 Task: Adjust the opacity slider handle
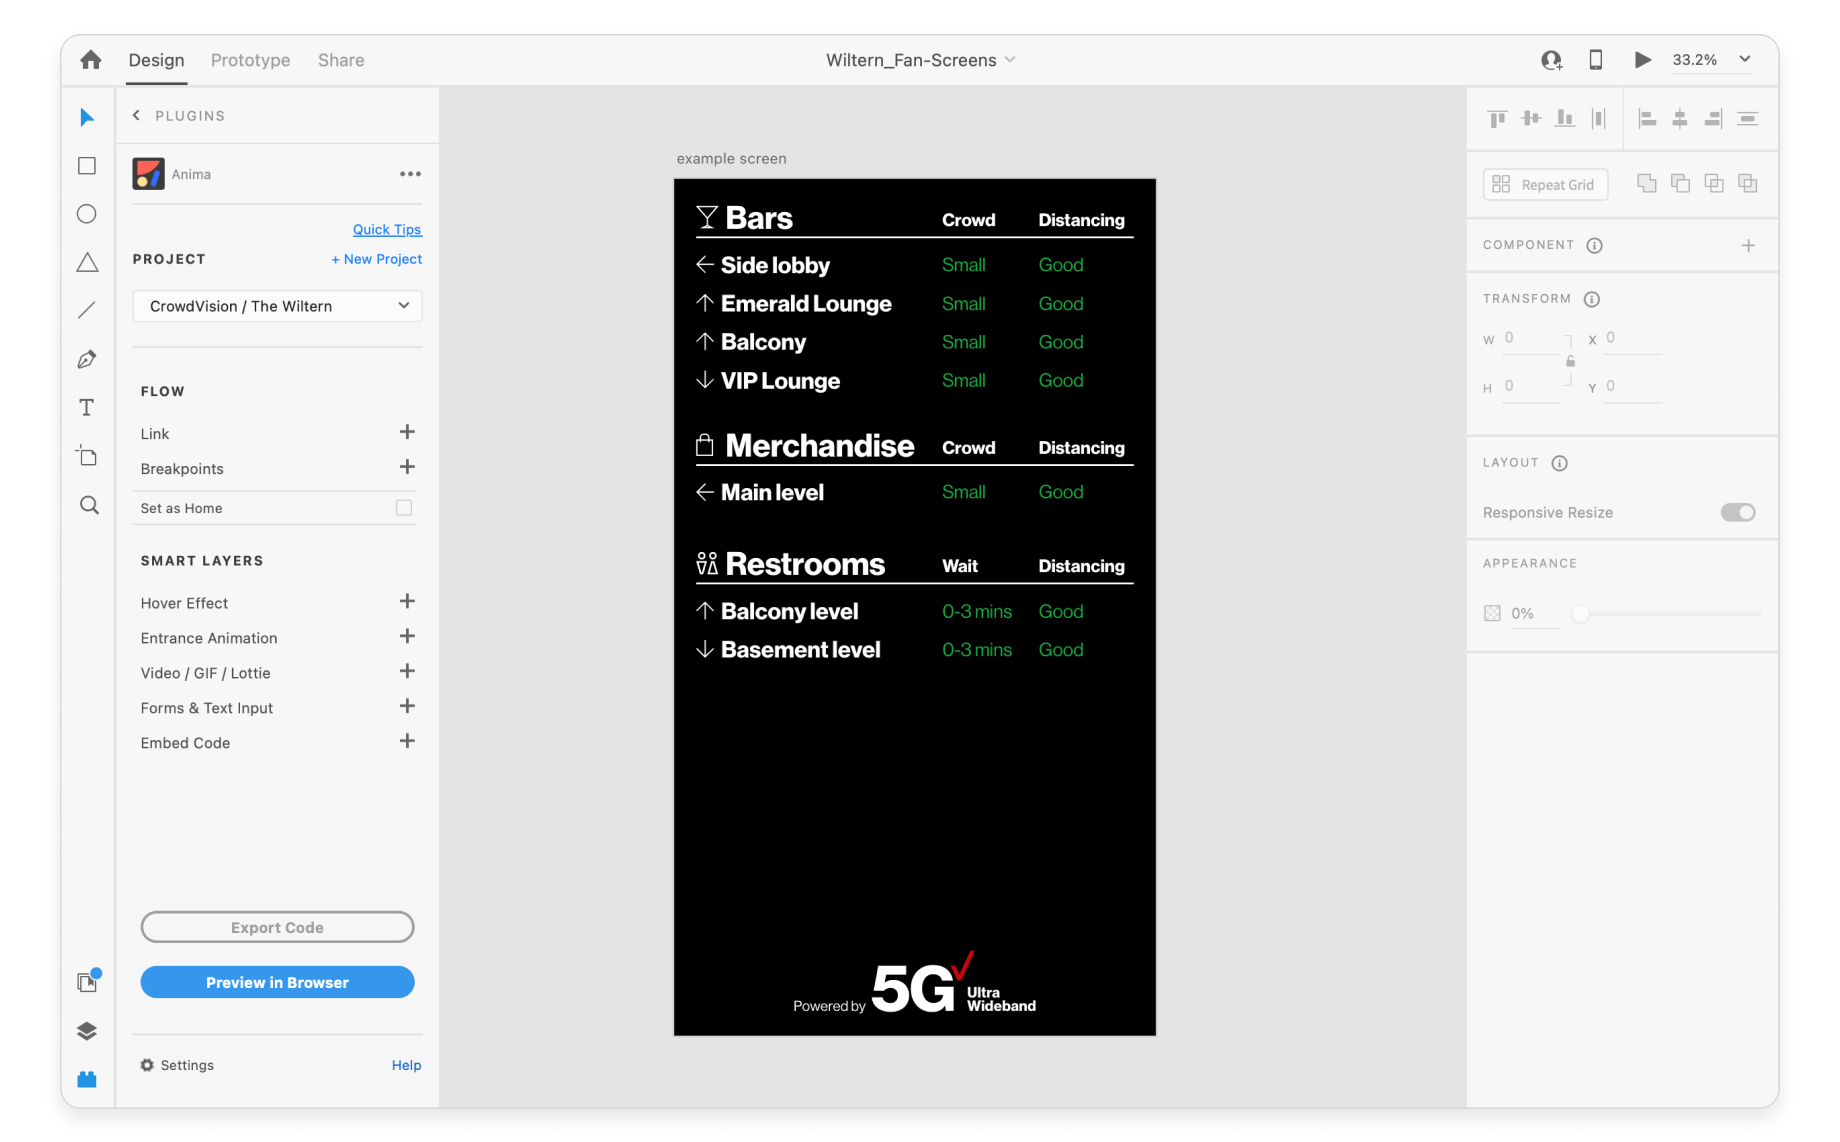point(1580,613)
